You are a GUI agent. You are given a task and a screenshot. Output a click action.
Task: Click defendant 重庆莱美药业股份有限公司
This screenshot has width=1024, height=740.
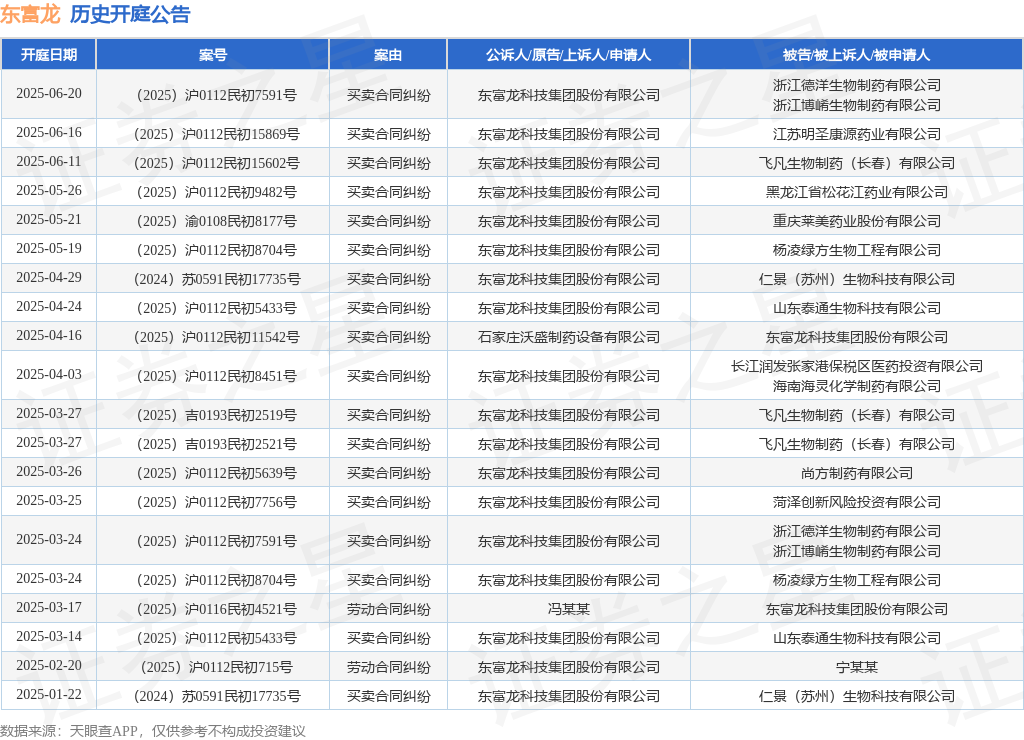857,221
